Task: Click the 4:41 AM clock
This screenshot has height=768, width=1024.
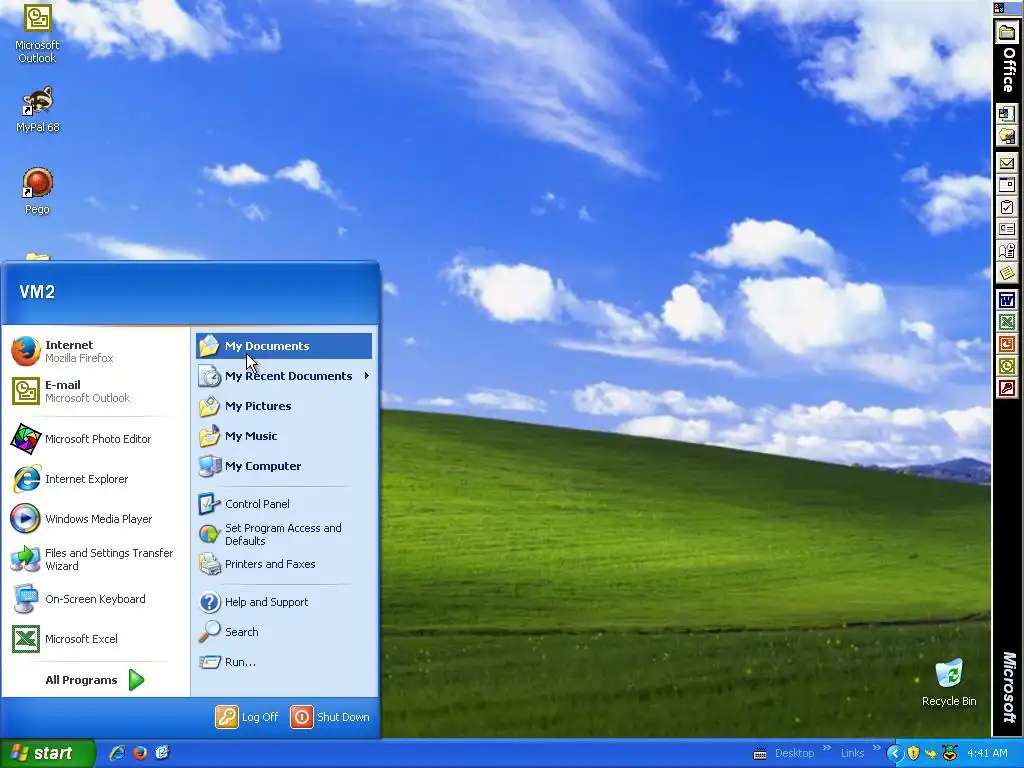Action: pos(987,754)
